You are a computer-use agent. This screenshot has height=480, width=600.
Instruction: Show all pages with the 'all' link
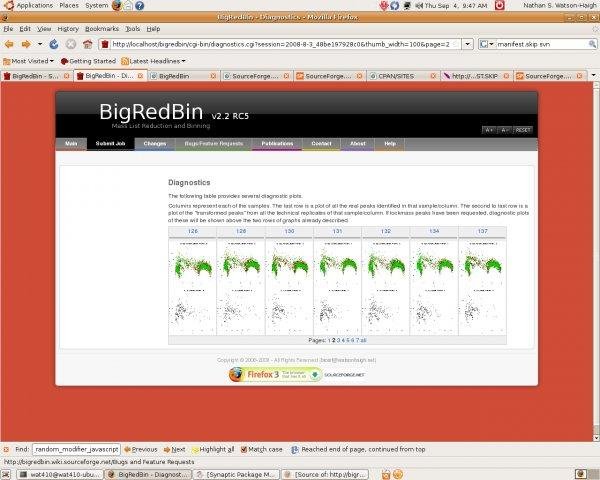pos(363,340)
